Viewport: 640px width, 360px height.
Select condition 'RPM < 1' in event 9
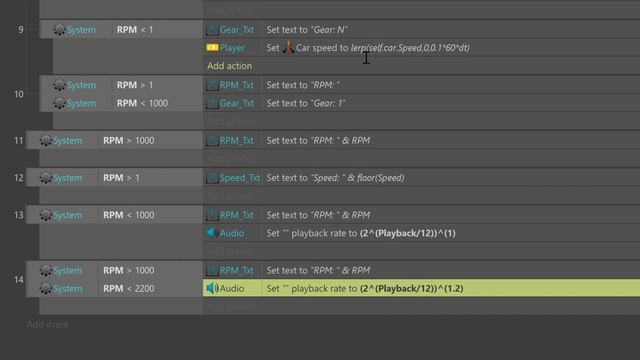tap(135, 30)
